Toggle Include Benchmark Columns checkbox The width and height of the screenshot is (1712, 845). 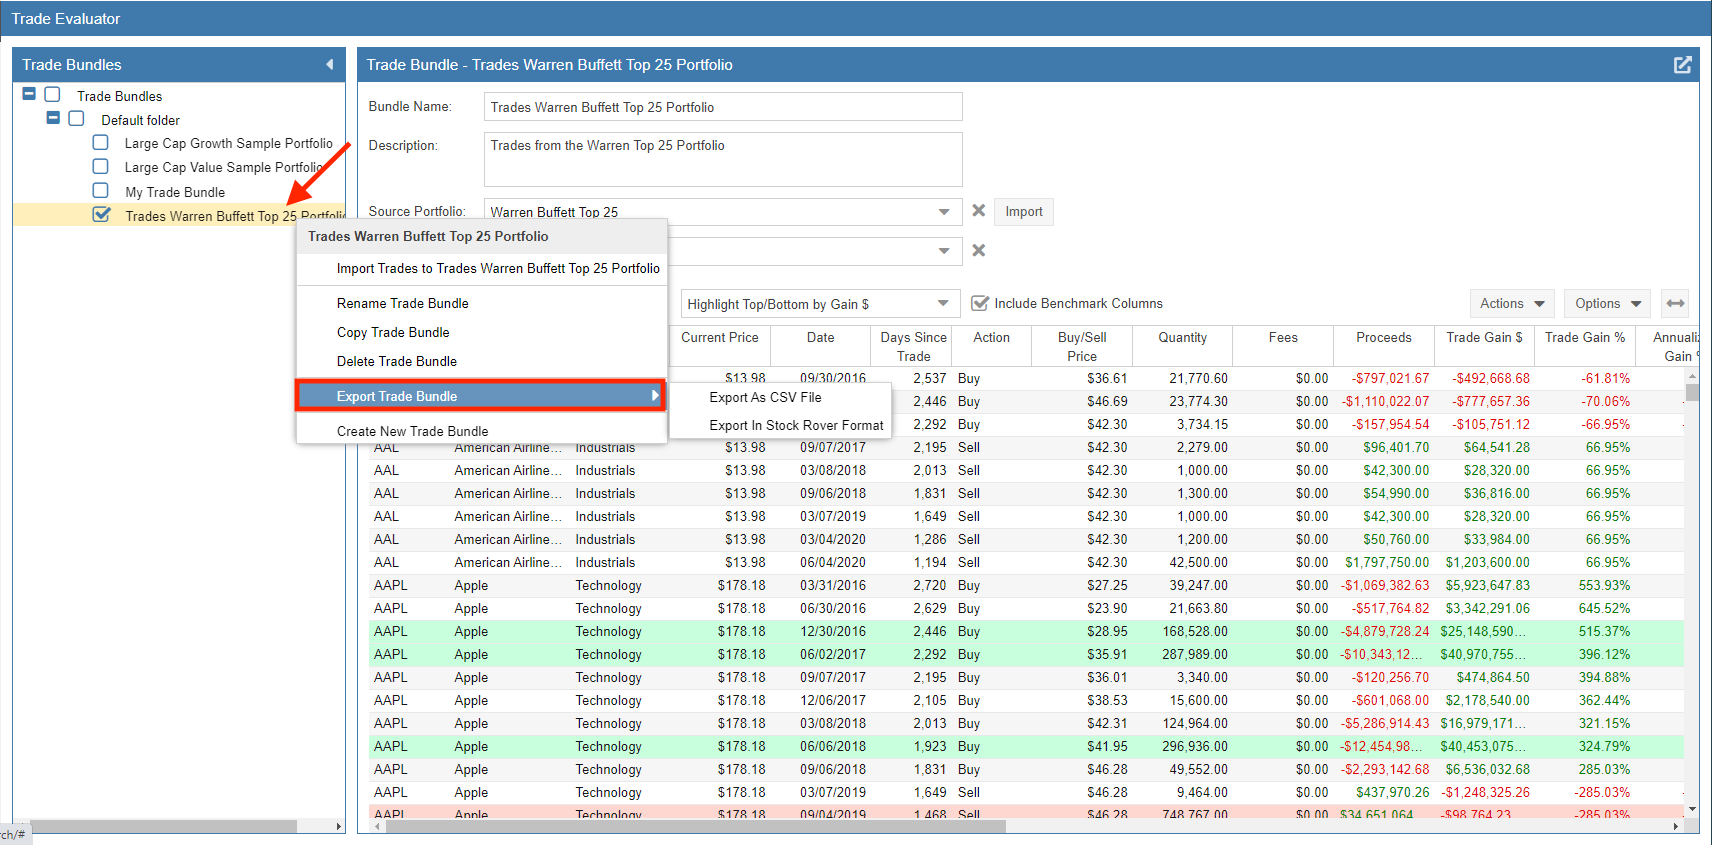tap(980, 303)
